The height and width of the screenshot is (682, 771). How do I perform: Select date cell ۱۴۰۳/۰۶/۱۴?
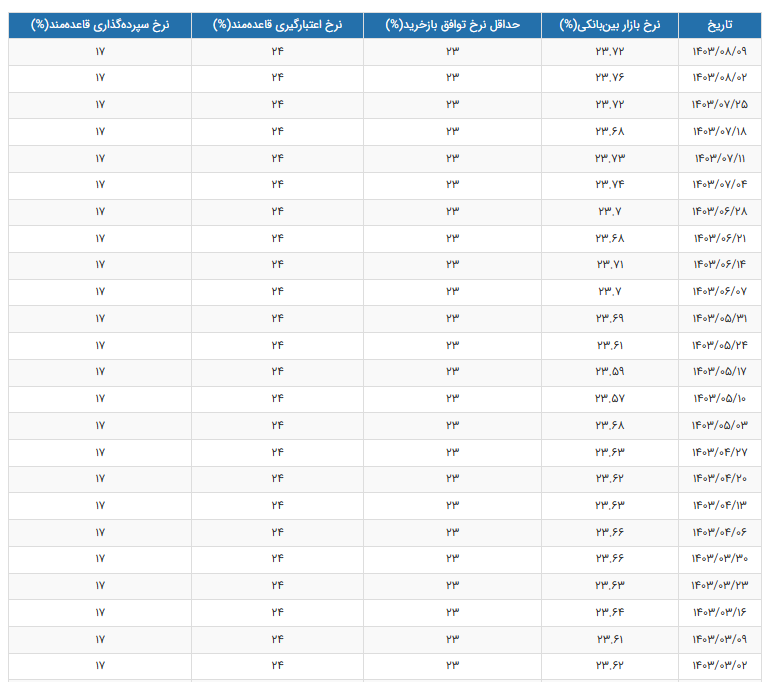(719, 265)
